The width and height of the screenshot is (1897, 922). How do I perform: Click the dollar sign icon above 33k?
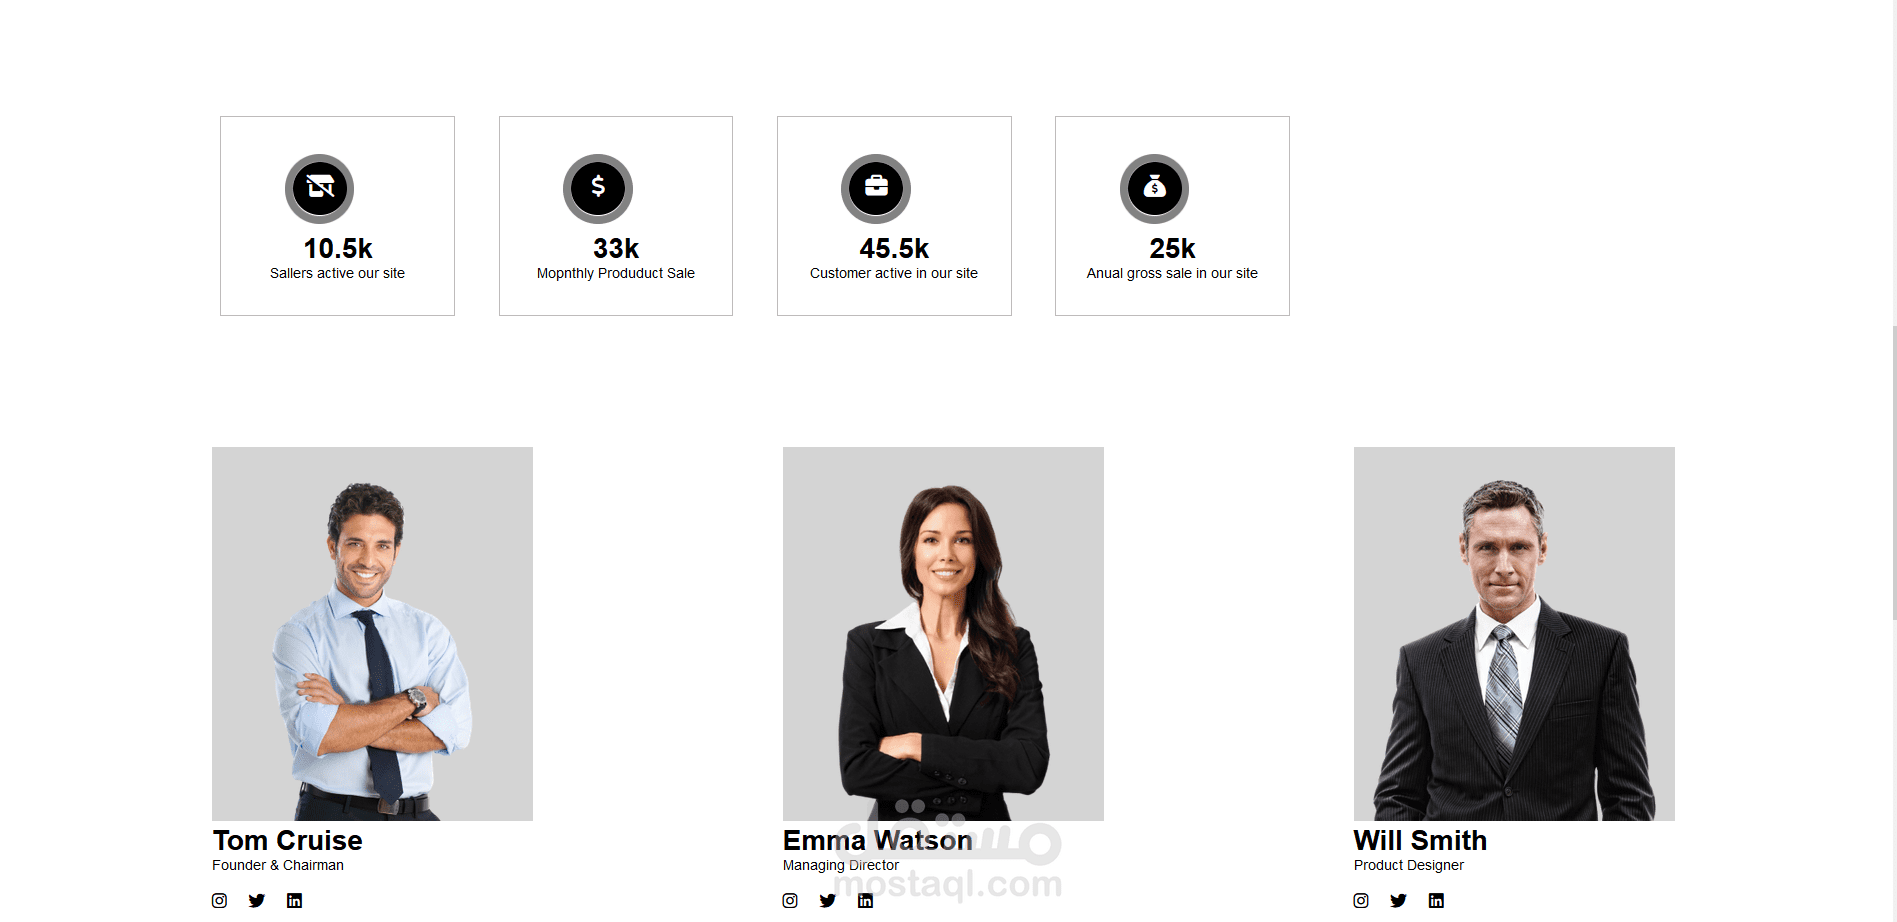click(598, 188)
